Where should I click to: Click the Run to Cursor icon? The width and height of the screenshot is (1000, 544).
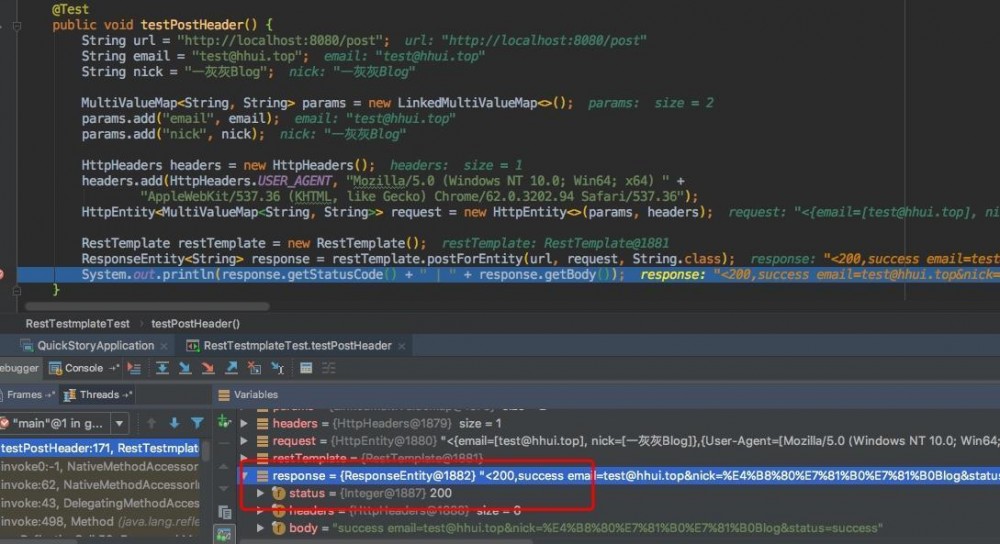click(x=277, y=368)
